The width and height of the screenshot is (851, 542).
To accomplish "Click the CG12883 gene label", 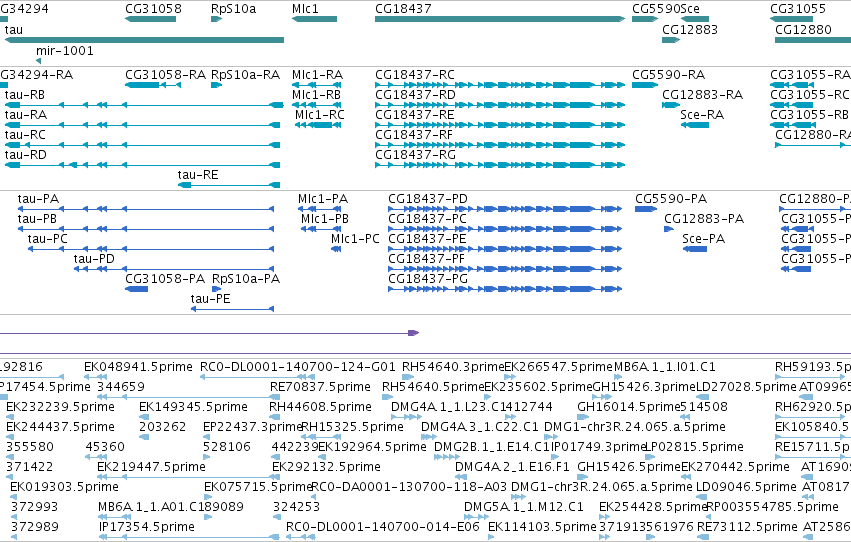I will click(x=689, y=29).
